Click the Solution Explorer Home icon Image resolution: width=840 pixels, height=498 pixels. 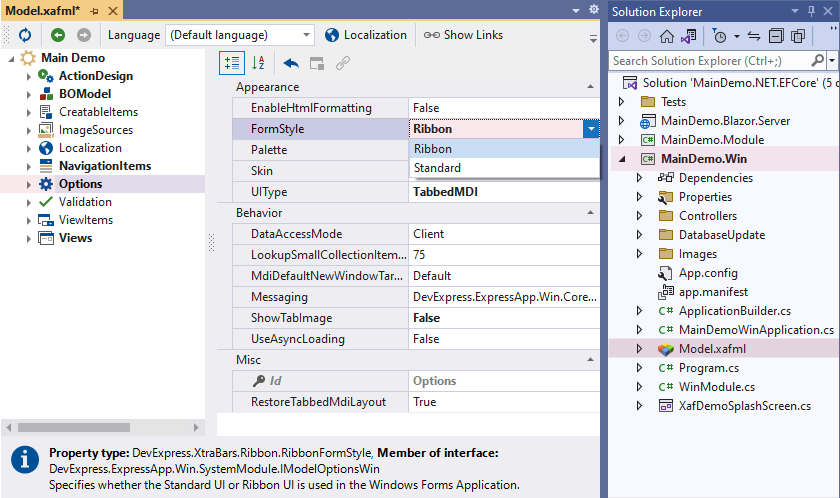pyautogui.click(x=666, y=36)
